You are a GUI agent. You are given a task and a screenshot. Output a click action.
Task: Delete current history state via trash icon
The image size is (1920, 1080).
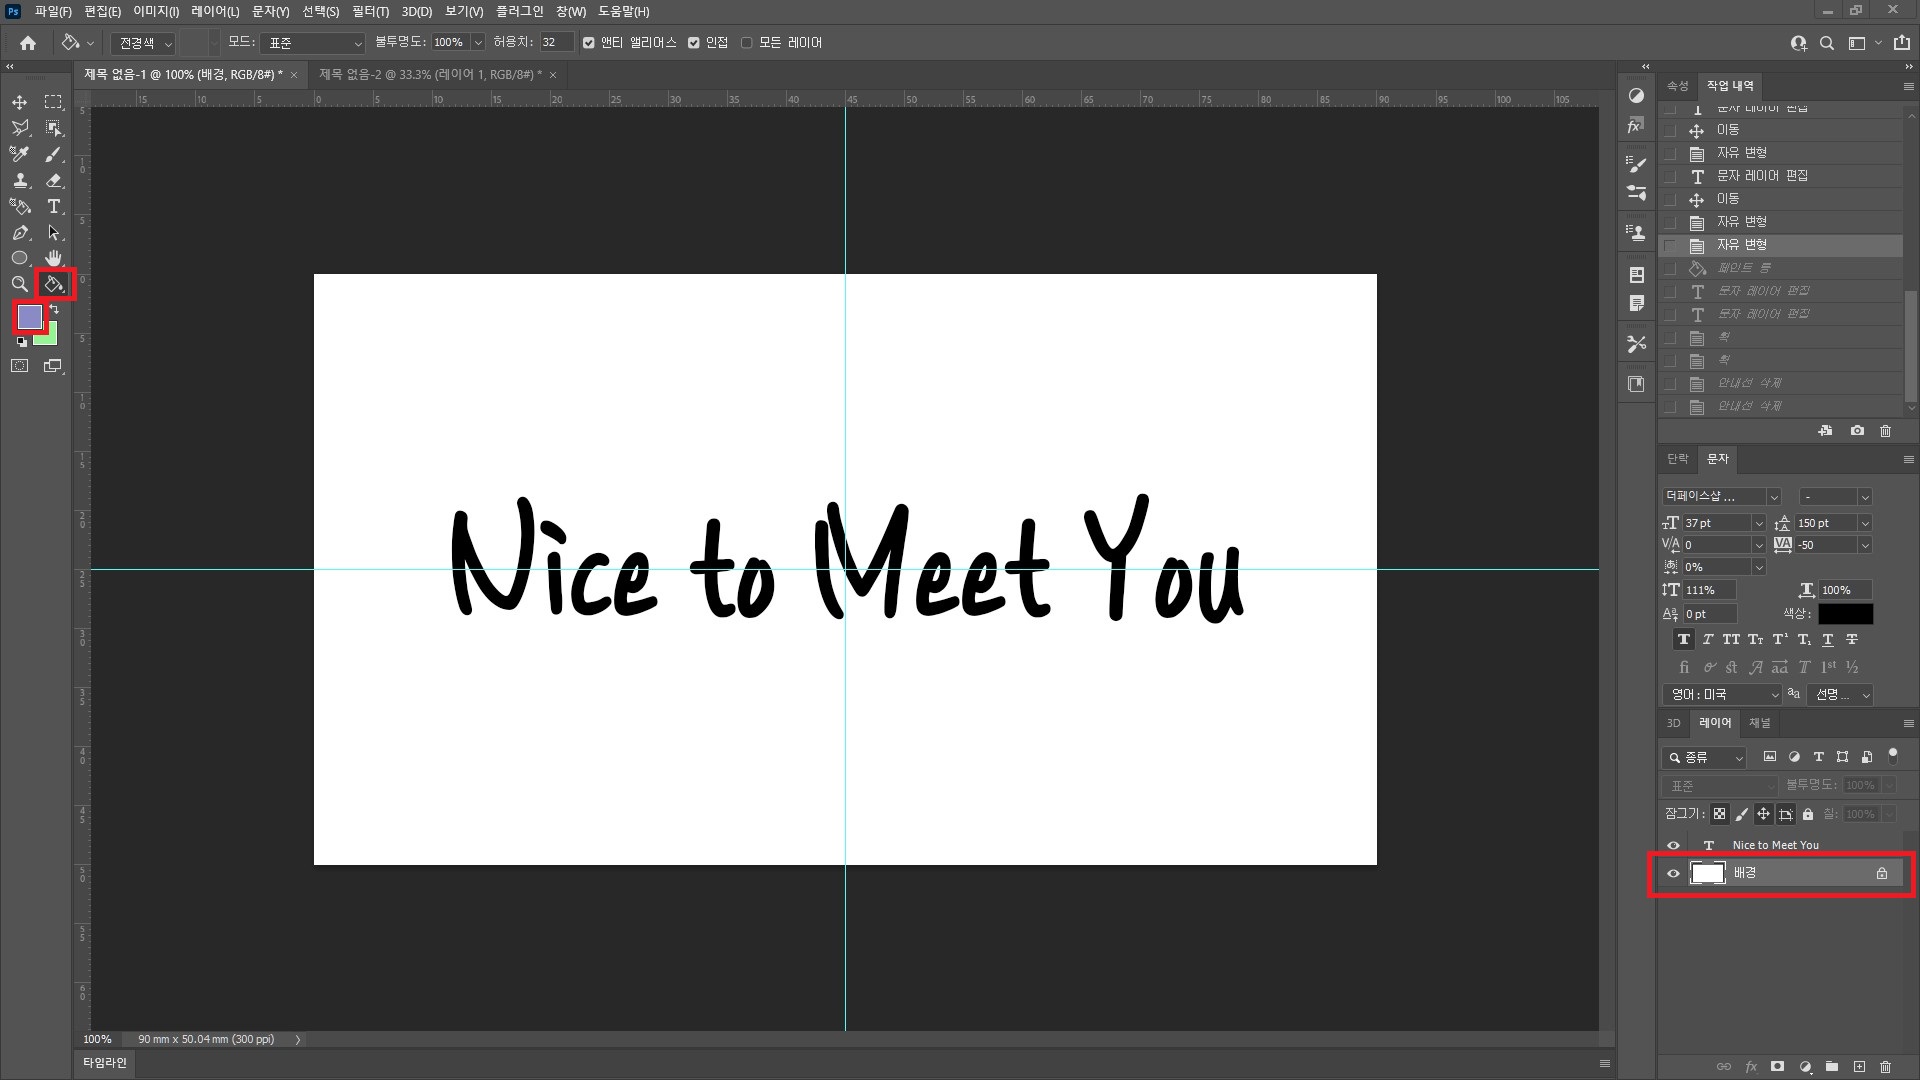1885,431
